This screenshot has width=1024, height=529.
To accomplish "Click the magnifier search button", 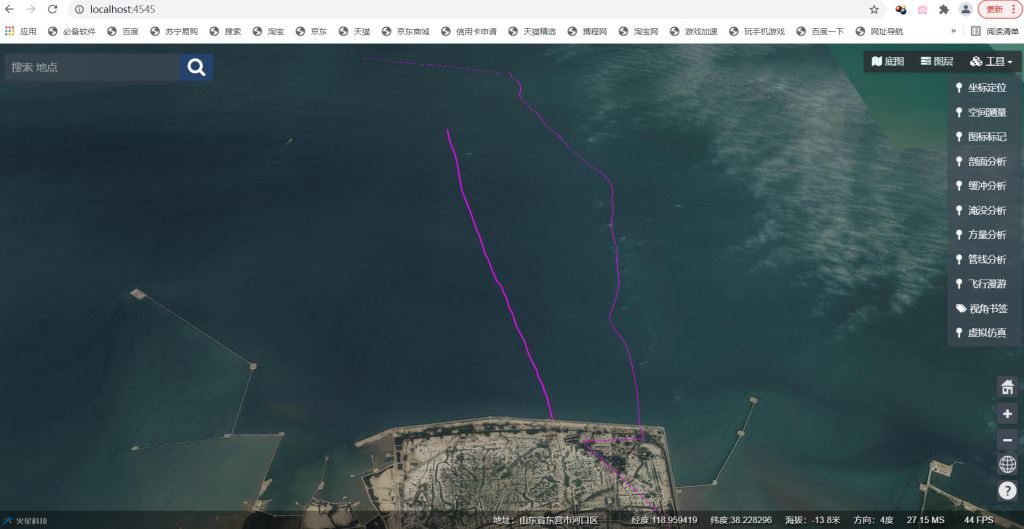I will tap(197, 67).
